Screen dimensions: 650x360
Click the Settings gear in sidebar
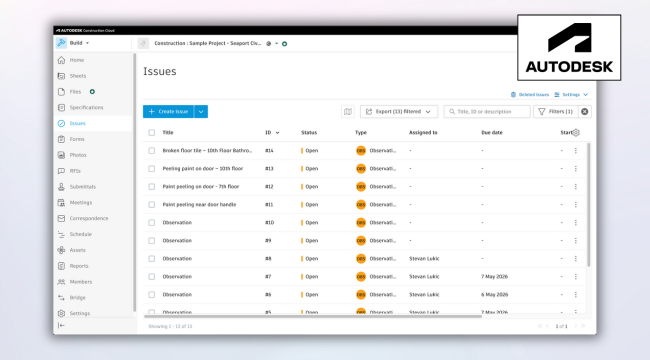coord(61,313)
